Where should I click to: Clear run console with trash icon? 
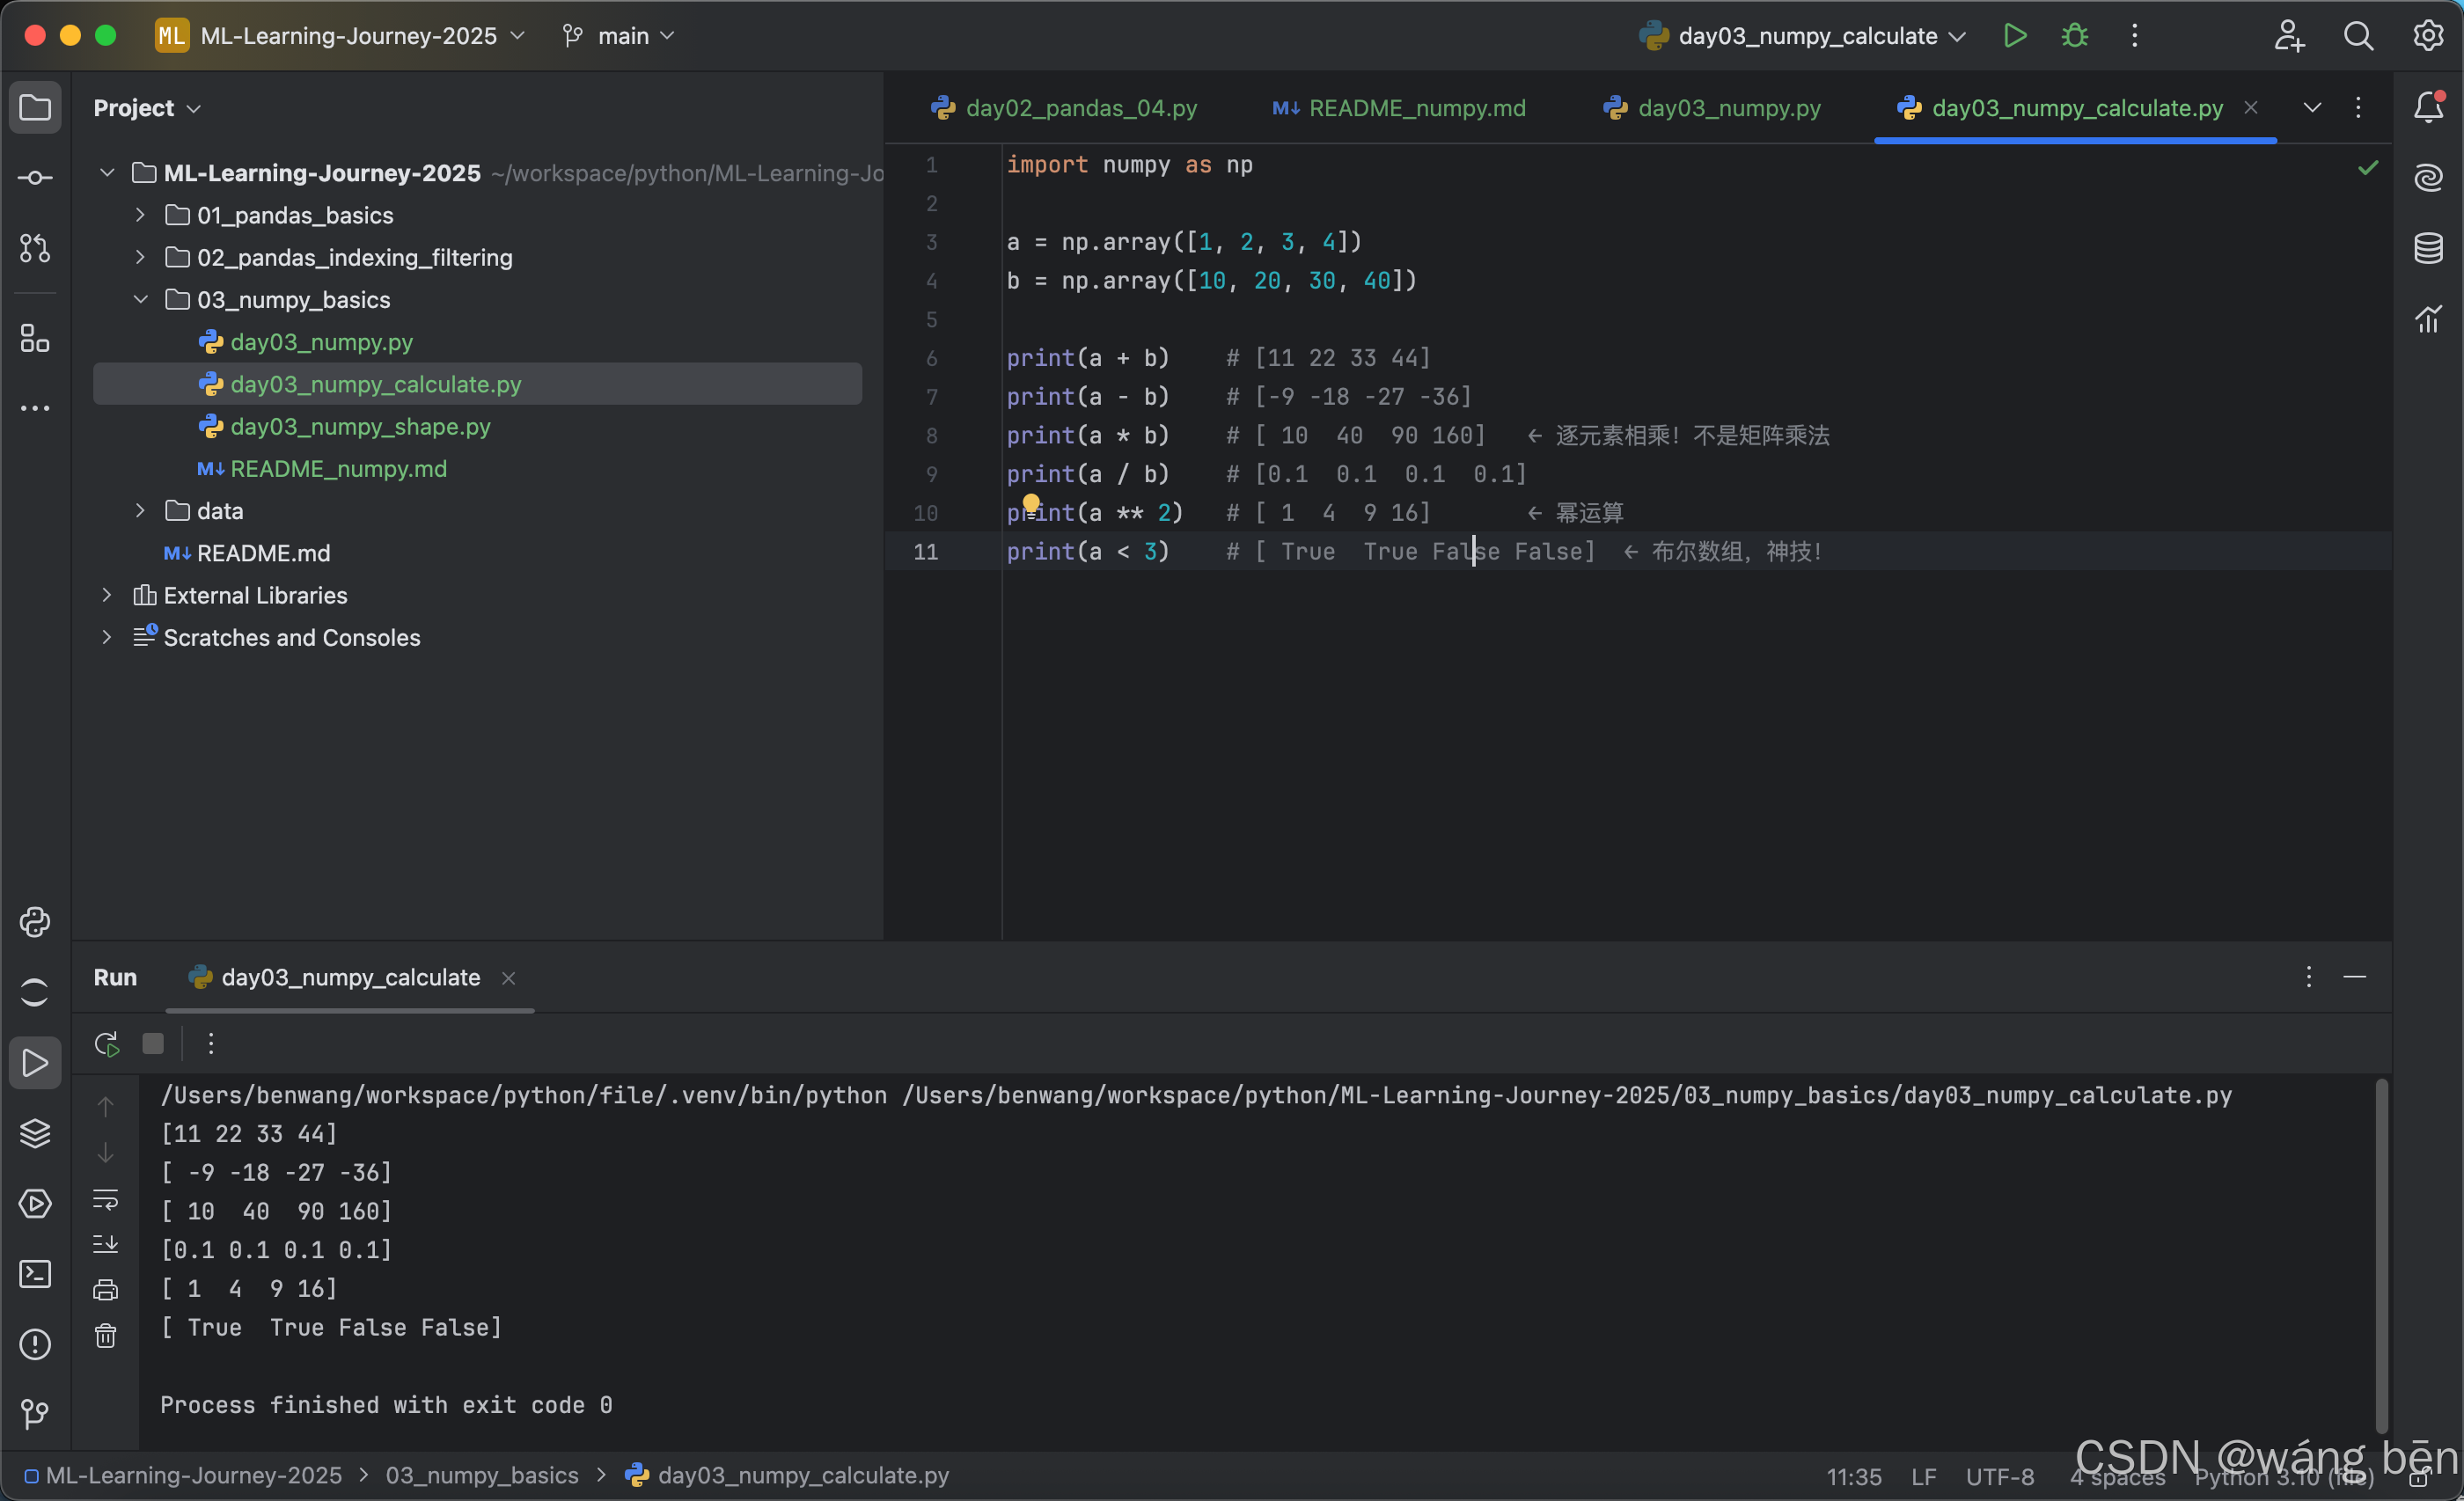pos(106,1336)
